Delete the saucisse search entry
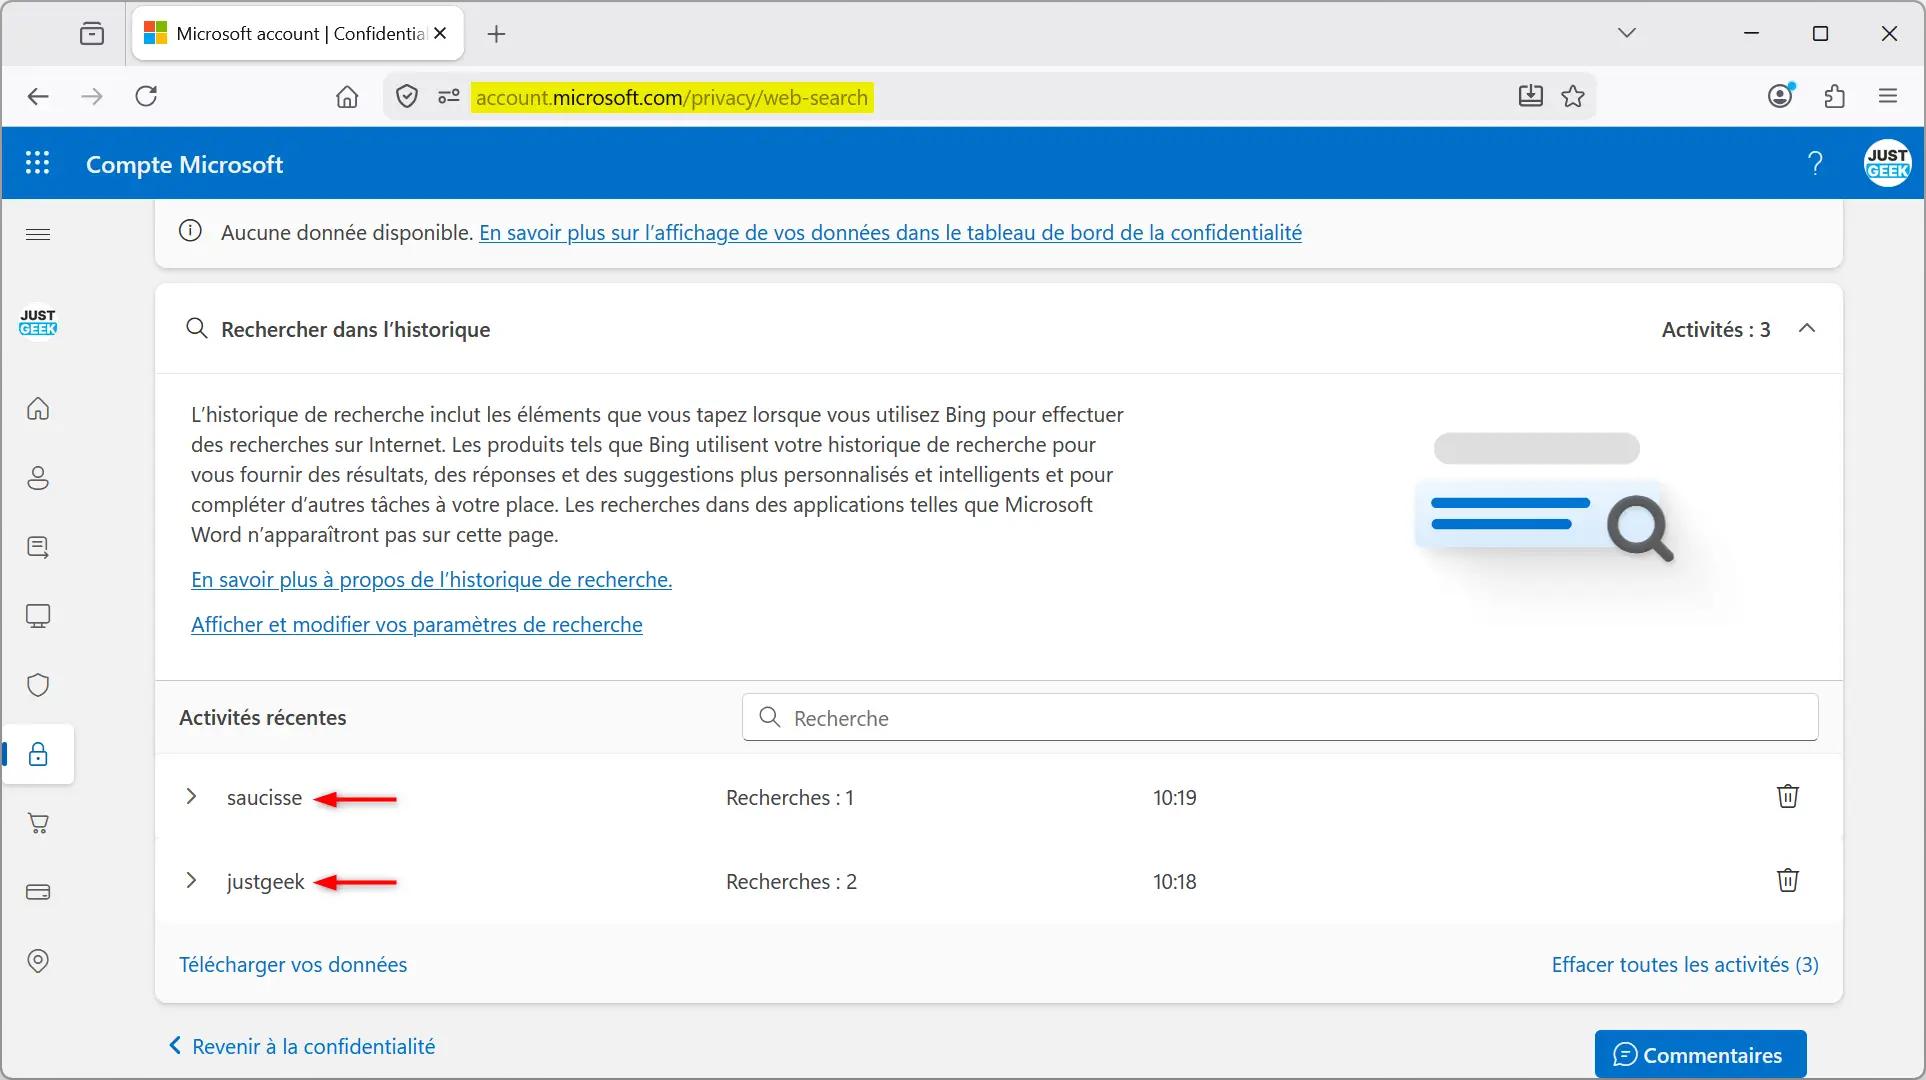The height and width of the screenshot is (1080, 1926). tap(1787, 796)
